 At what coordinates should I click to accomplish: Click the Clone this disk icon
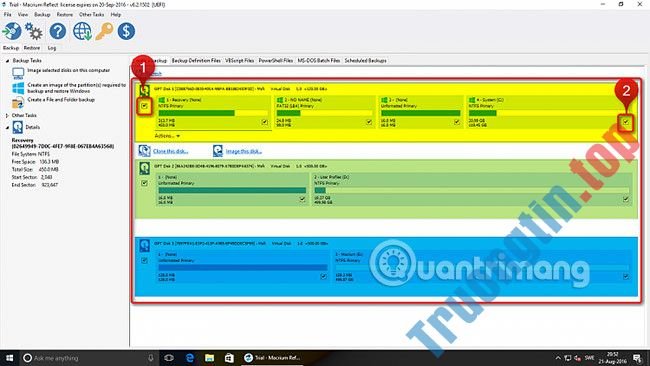(x=144, y=151)
